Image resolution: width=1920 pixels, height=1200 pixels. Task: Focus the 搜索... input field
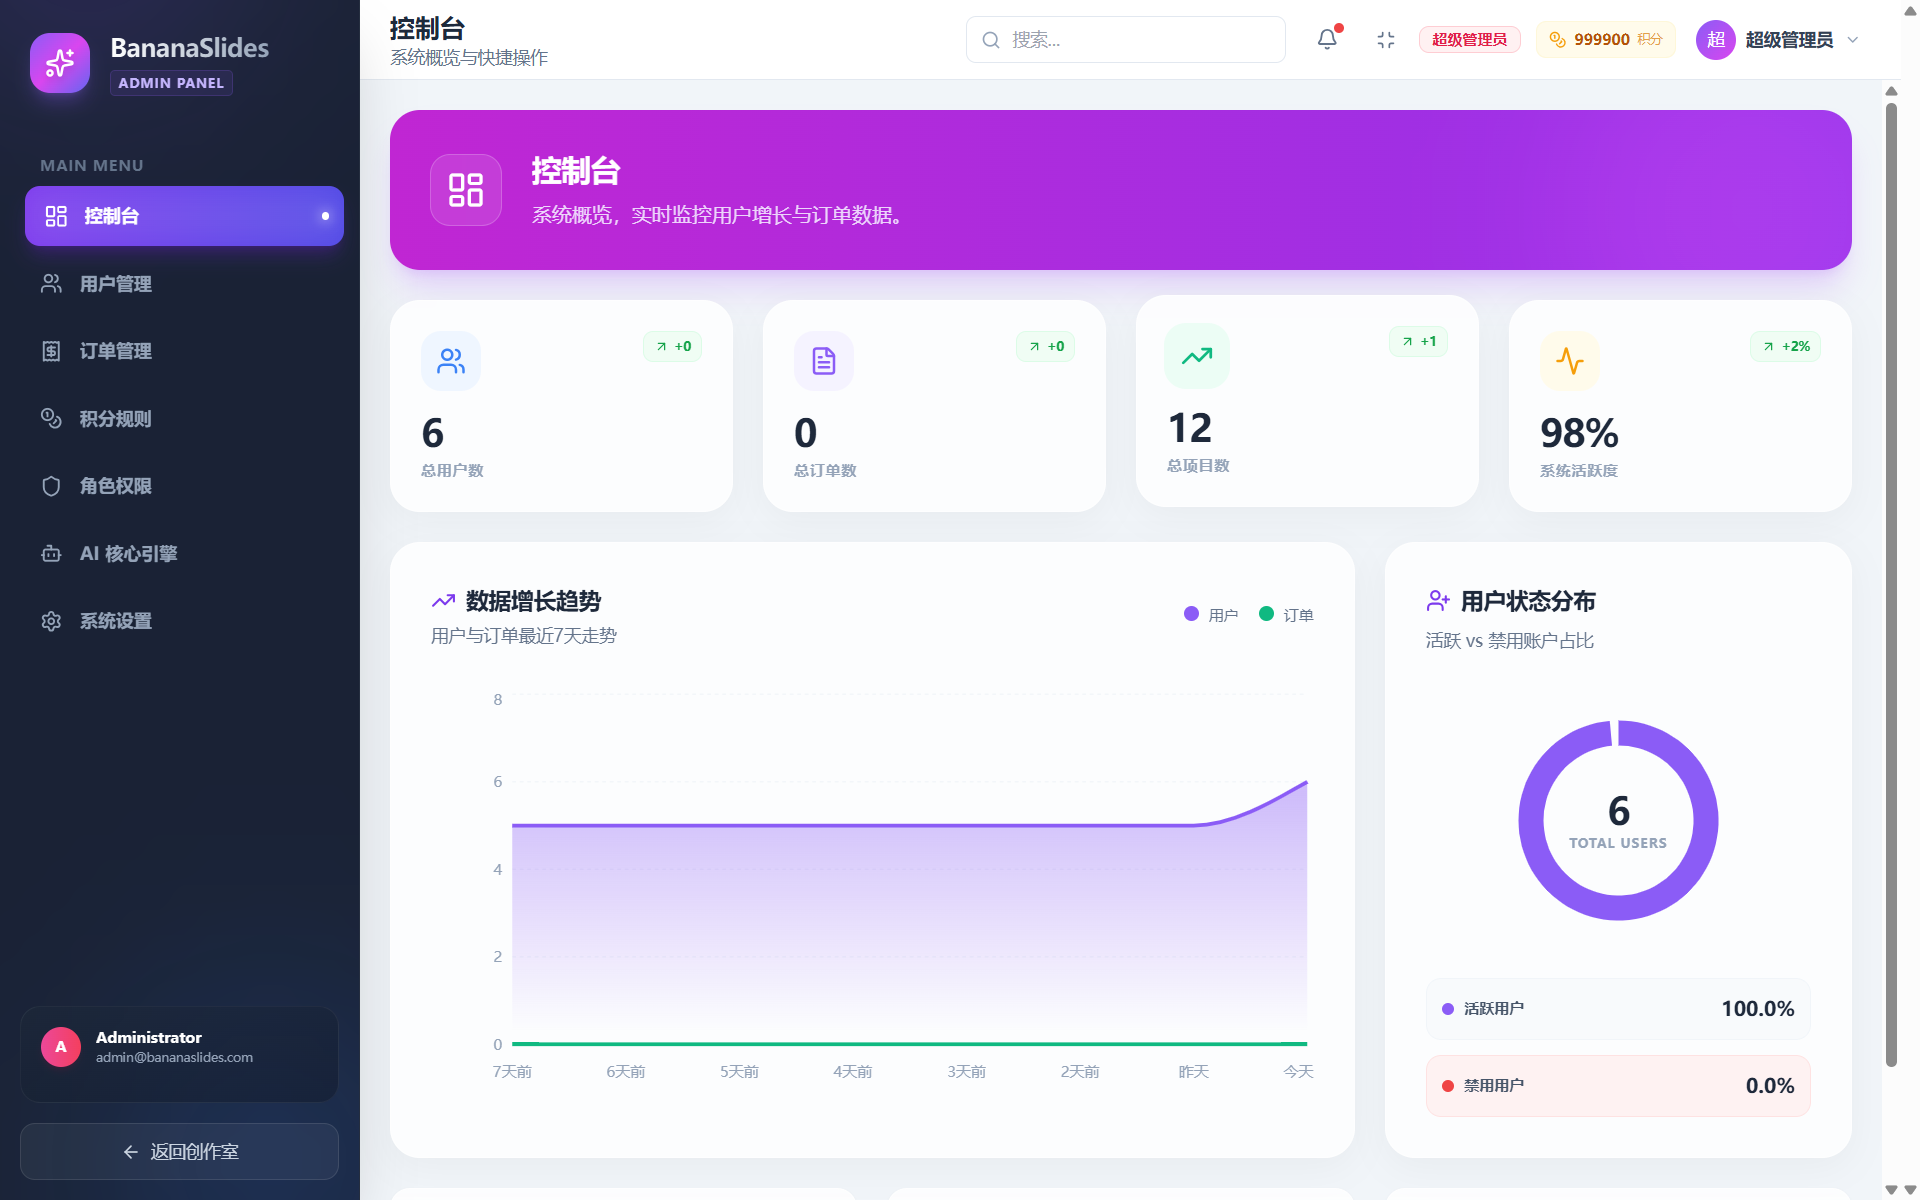(x=1126, y=40)
